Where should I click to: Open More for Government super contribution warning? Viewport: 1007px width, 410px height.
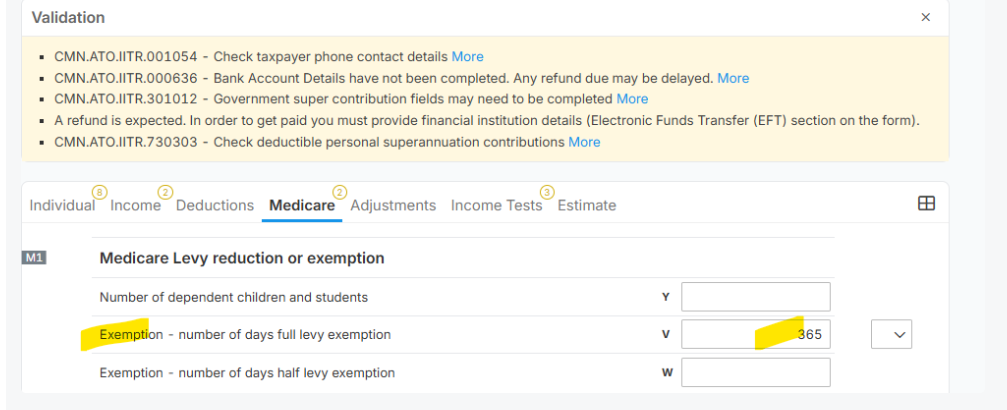click(x=633, y=99)
